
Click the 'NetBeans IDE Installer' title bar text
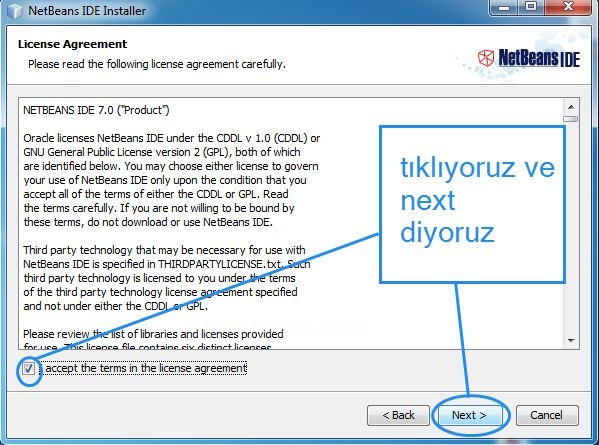tap(87, 11)
